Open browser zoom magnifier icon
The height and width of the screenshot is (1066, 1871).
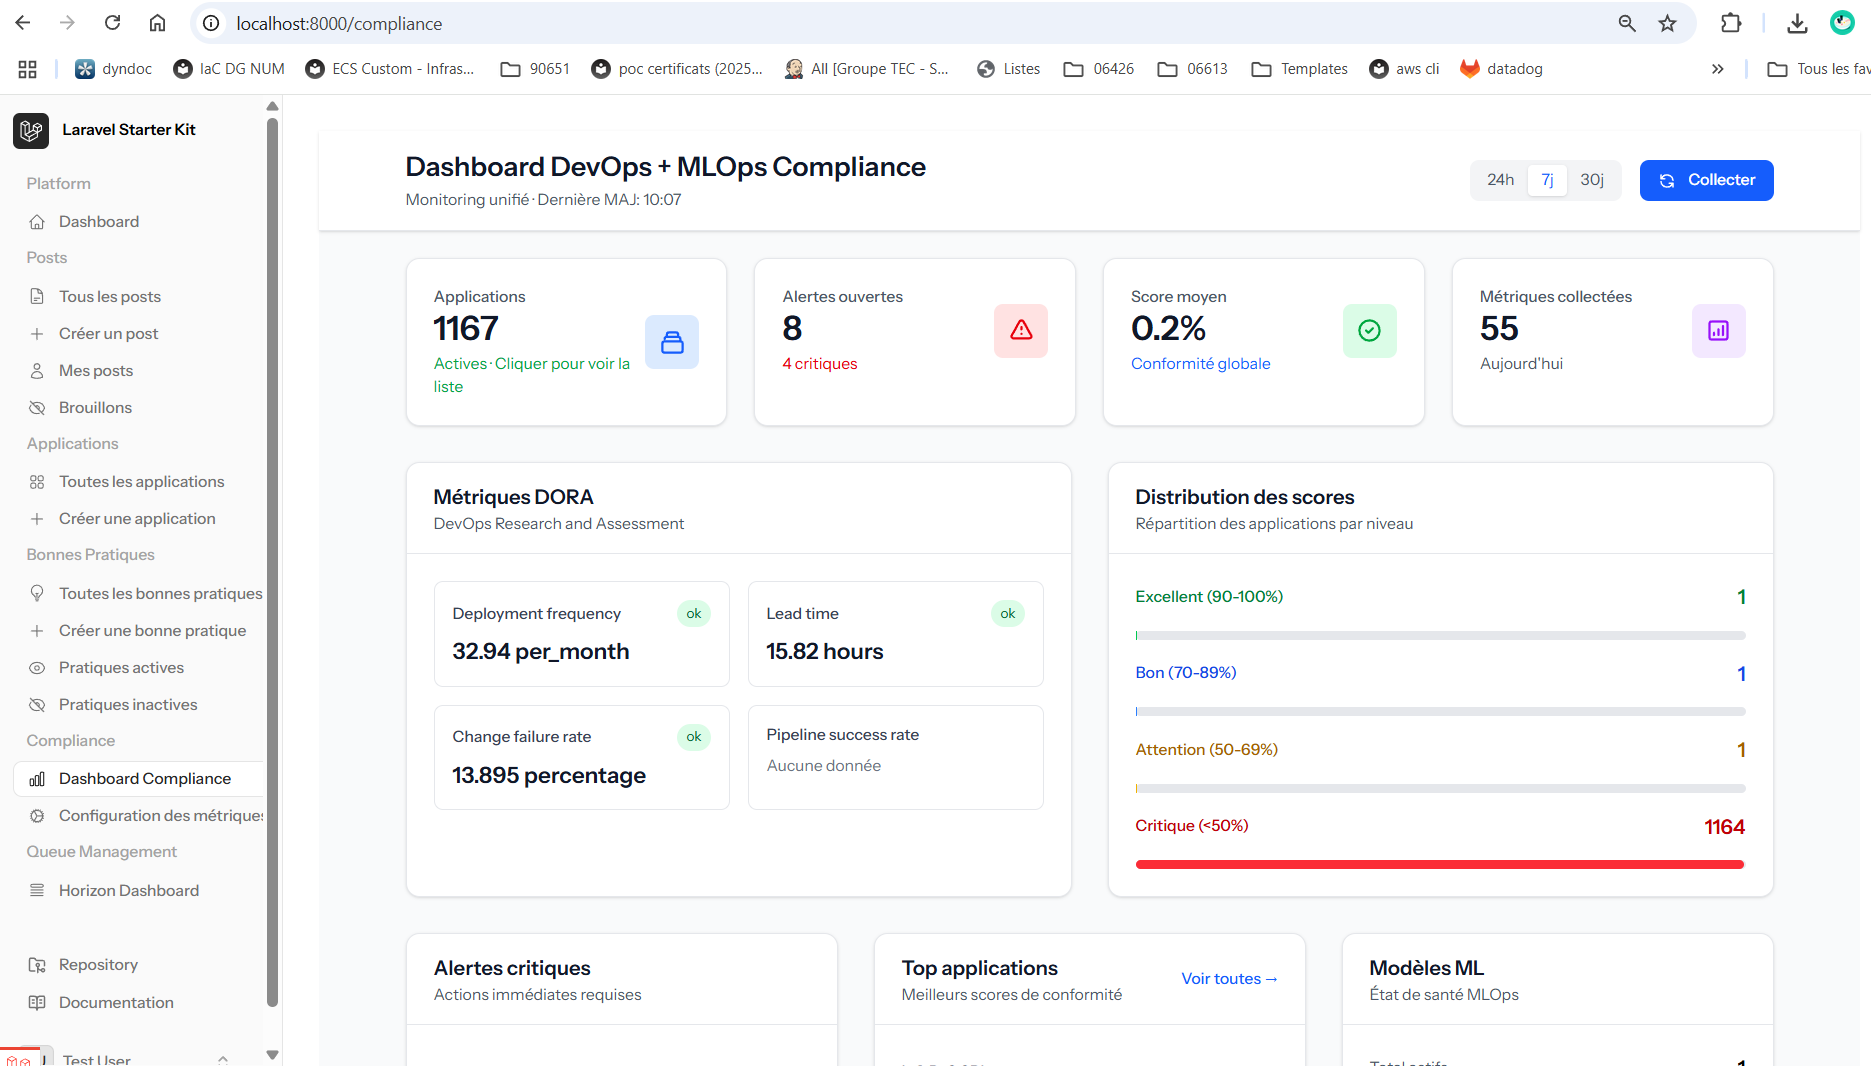[x=1627, y=23]
